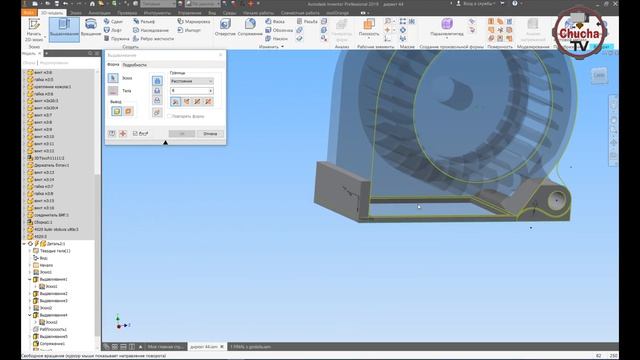The image size is (640, 360).
Task: Click the Плоскость (Work Plane) tool
Action: (369, 28)
